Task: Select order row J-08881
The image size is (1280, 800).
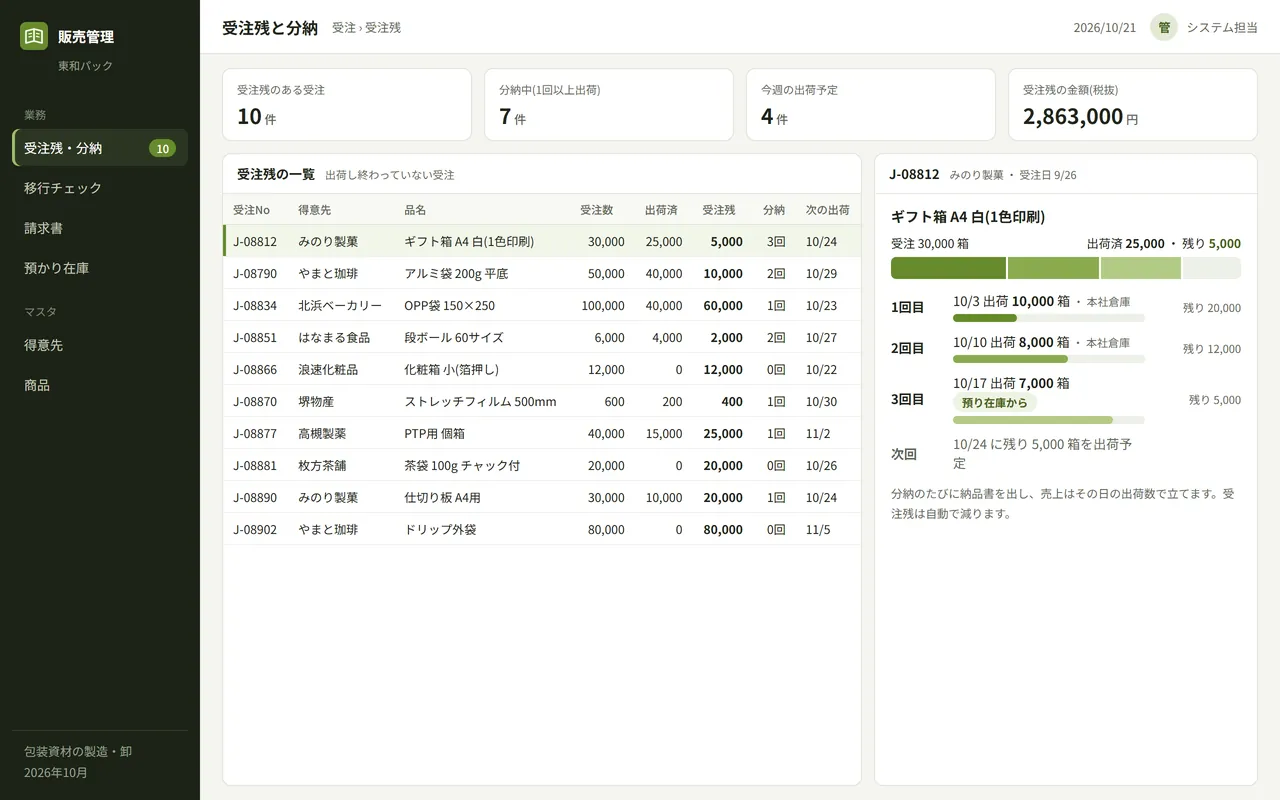Action: [x=541, y=465]
